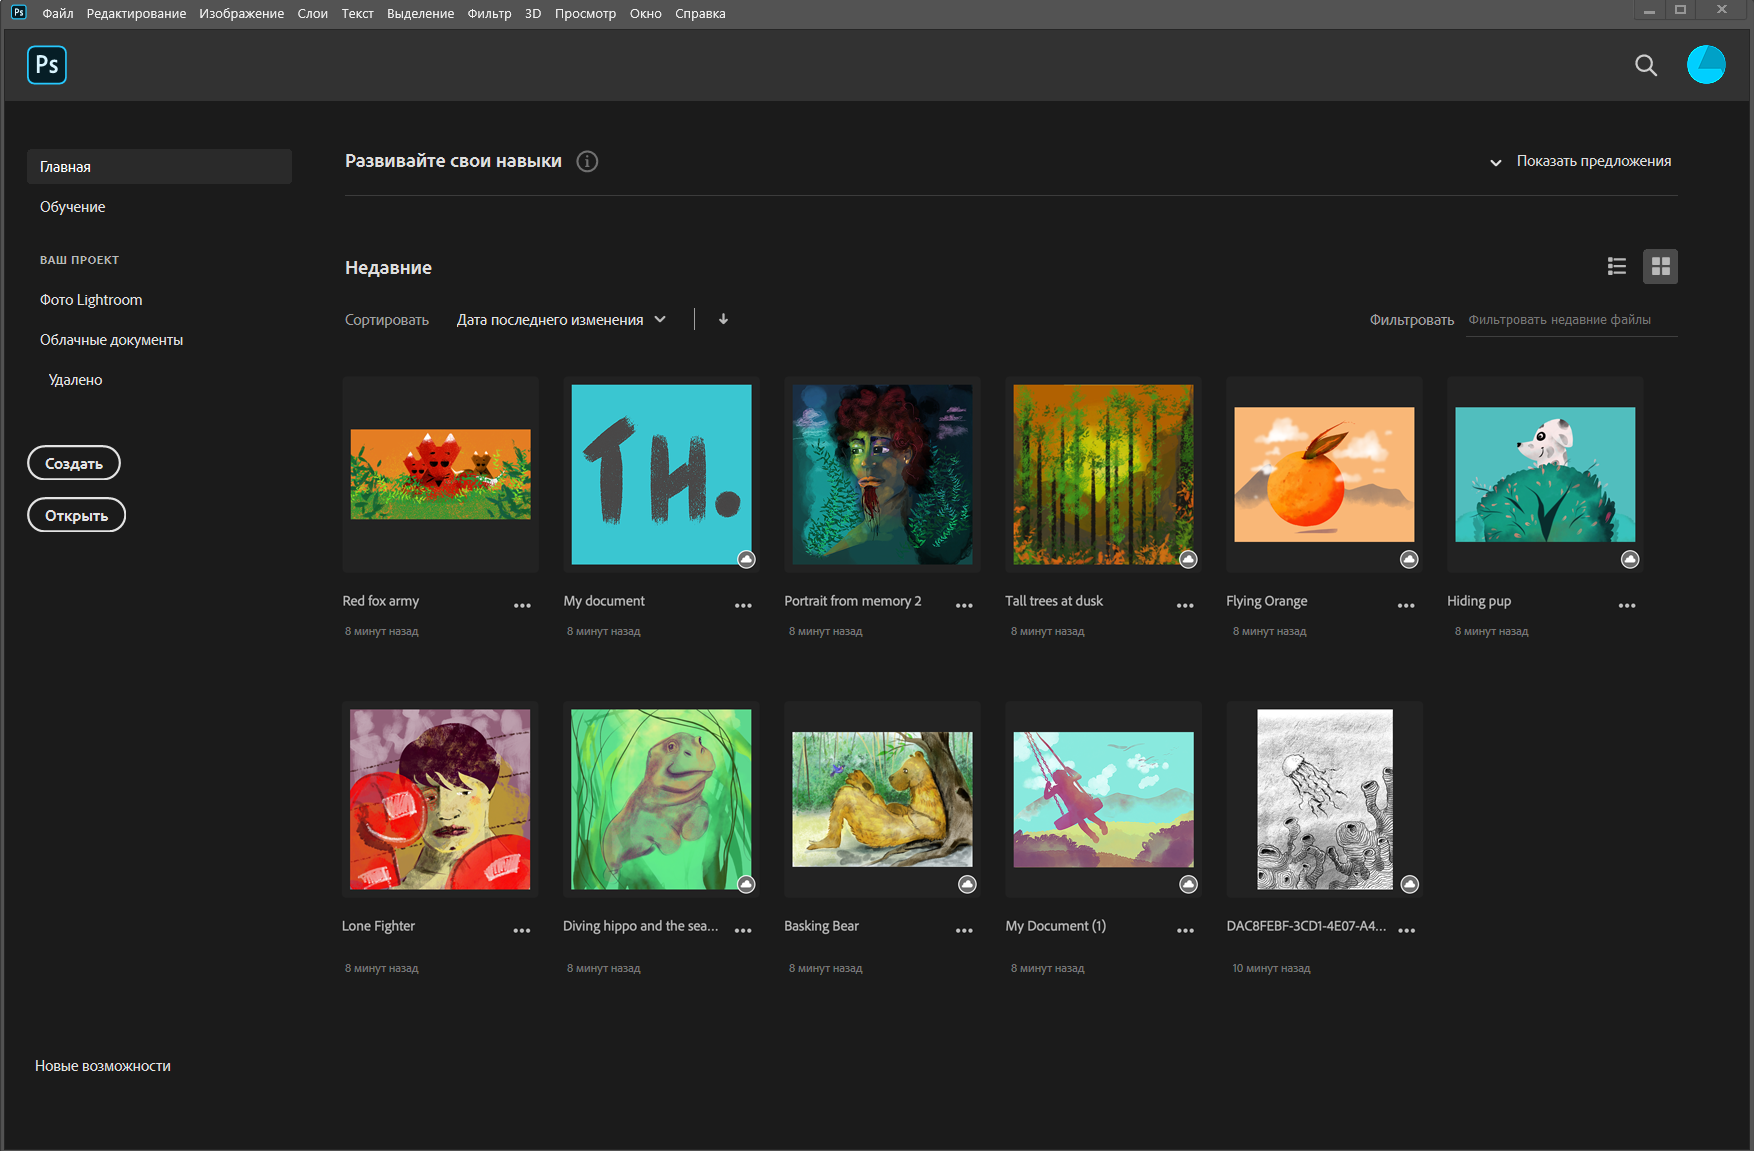The height and width of the screenshot is (1151, 1754).
Task: Open the search magnifier icon
Action: tap(1645, 66)
